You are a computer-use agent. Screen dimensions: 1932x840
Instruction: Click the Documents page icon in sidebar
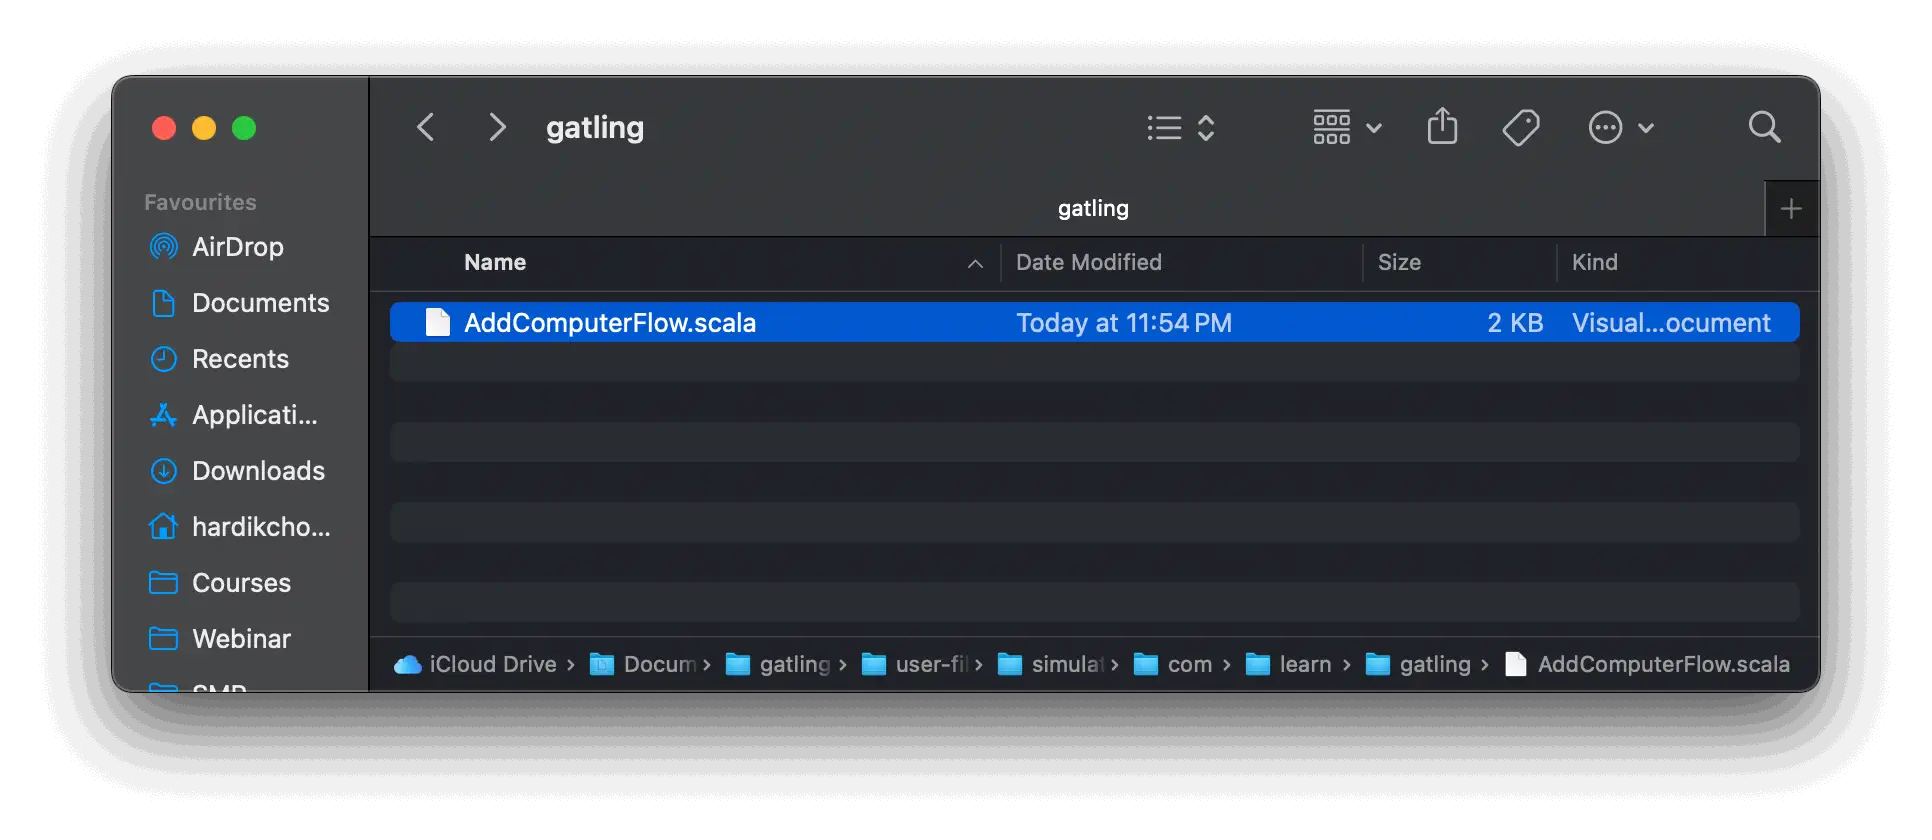tap(163, 303)
